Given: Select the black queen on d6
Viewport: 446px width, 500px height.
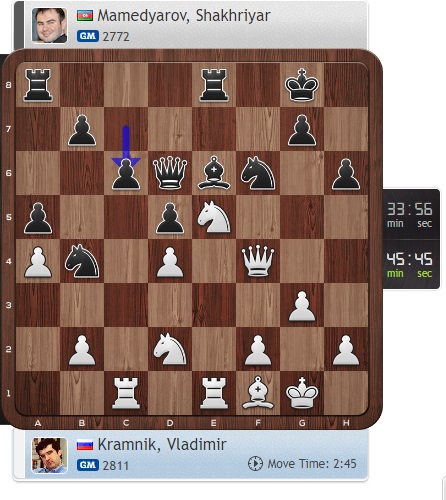Looking at the screenshot, I should click(170, 173).
